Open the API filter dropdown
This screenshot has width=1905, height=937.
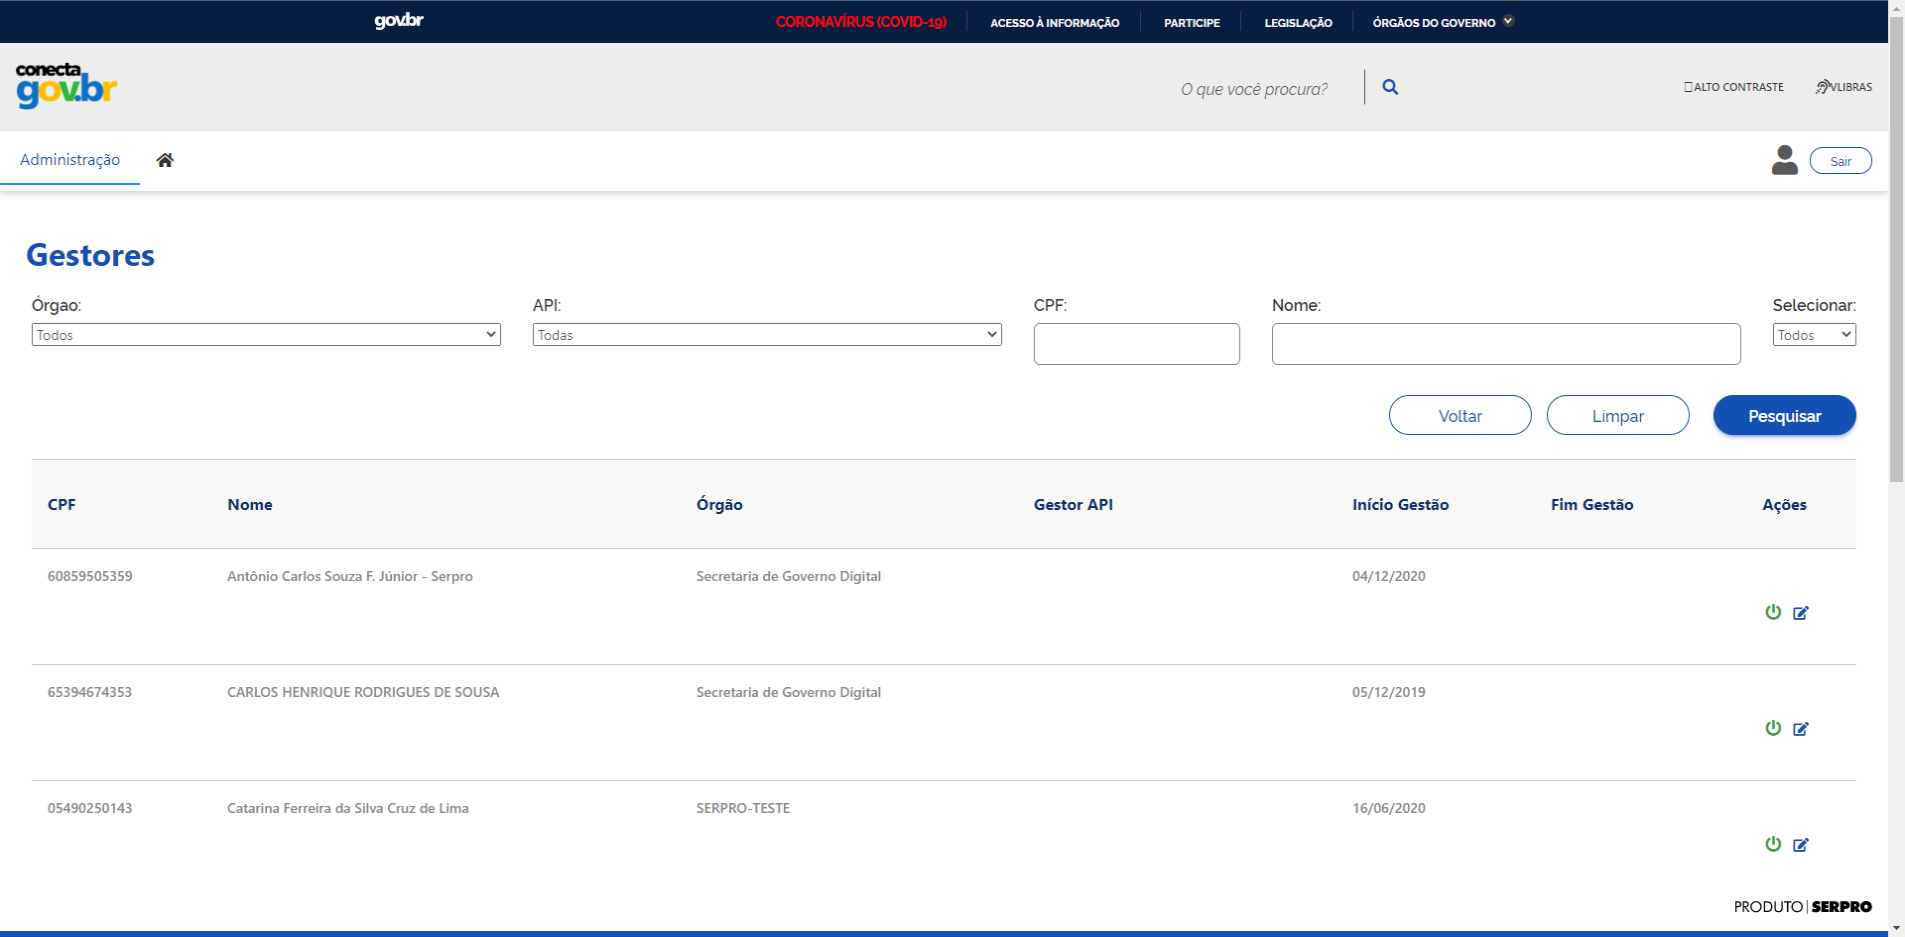click(767, 335)
